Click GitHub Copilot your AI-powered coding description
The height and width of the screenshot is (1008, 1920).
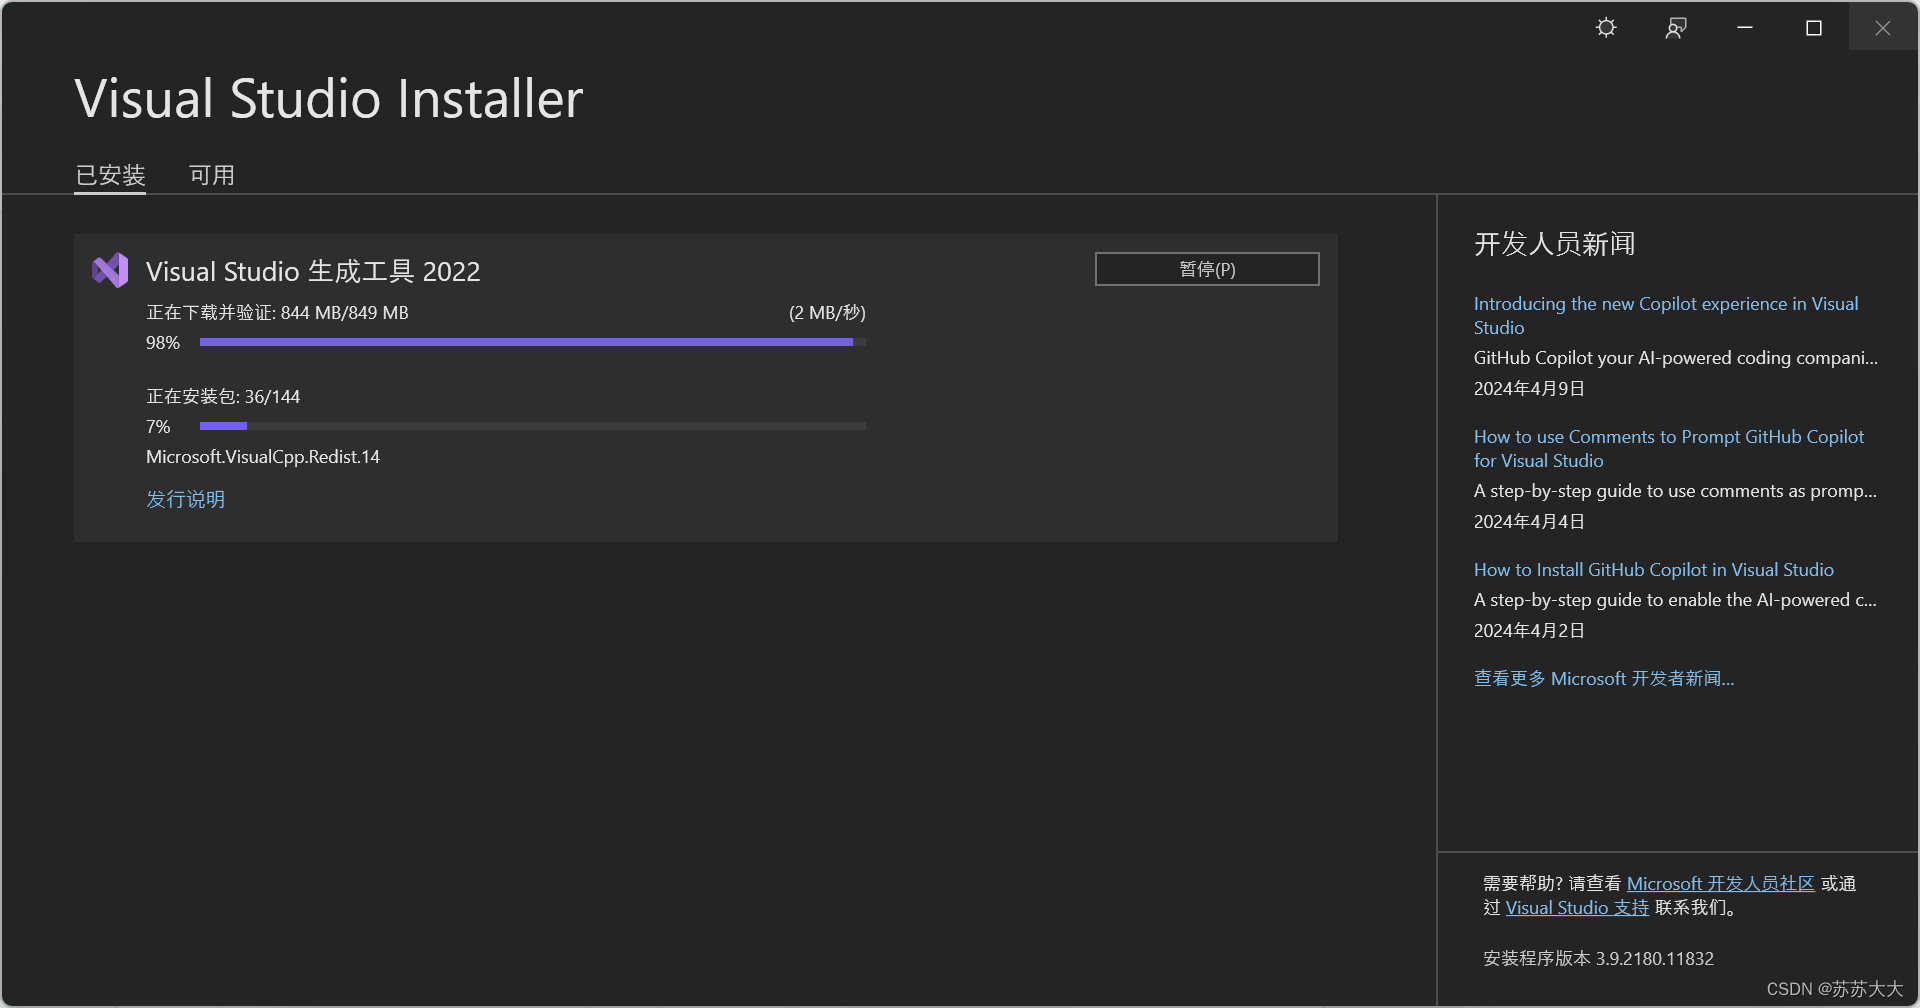(1675, 357)
